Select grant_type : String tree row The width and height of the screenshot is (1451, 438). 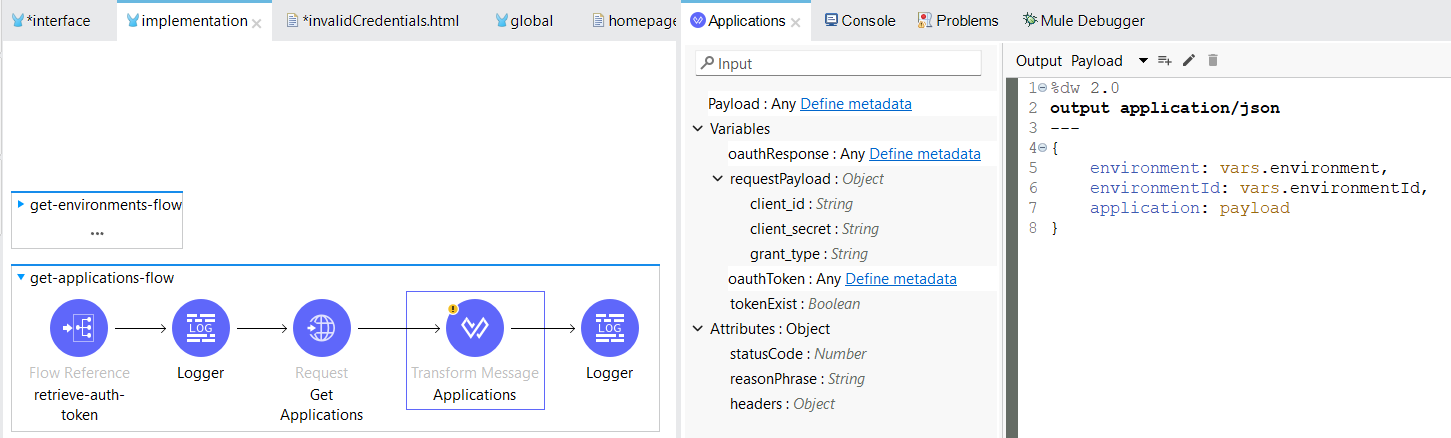(x=809, y=254)
